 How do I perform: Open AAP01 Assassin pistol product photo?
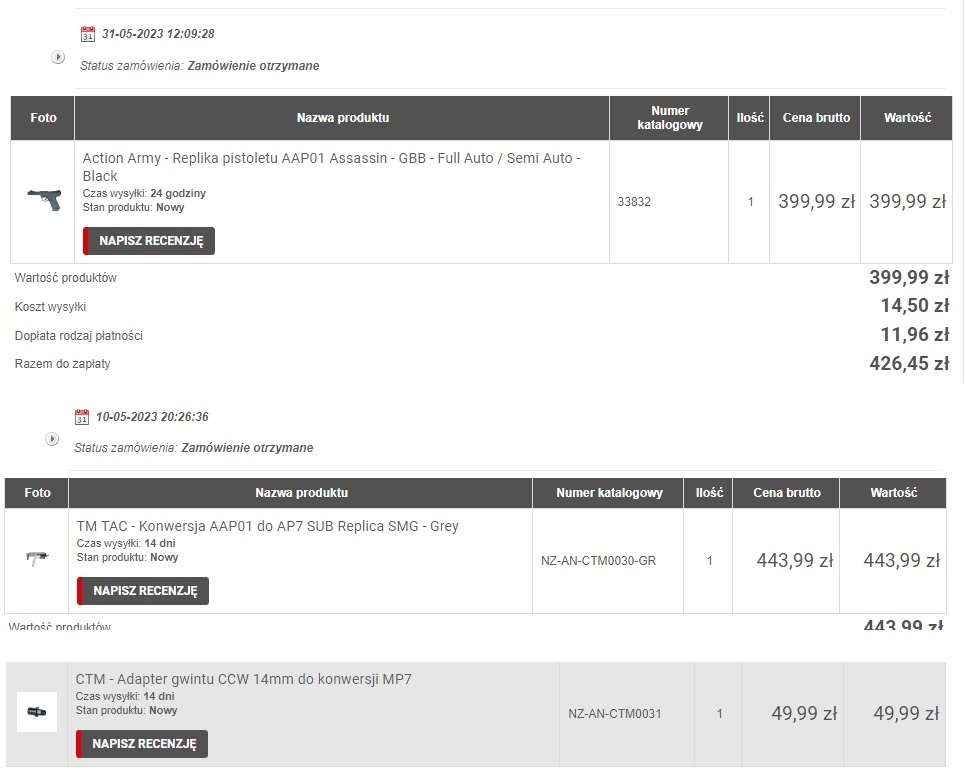point(44,199)
